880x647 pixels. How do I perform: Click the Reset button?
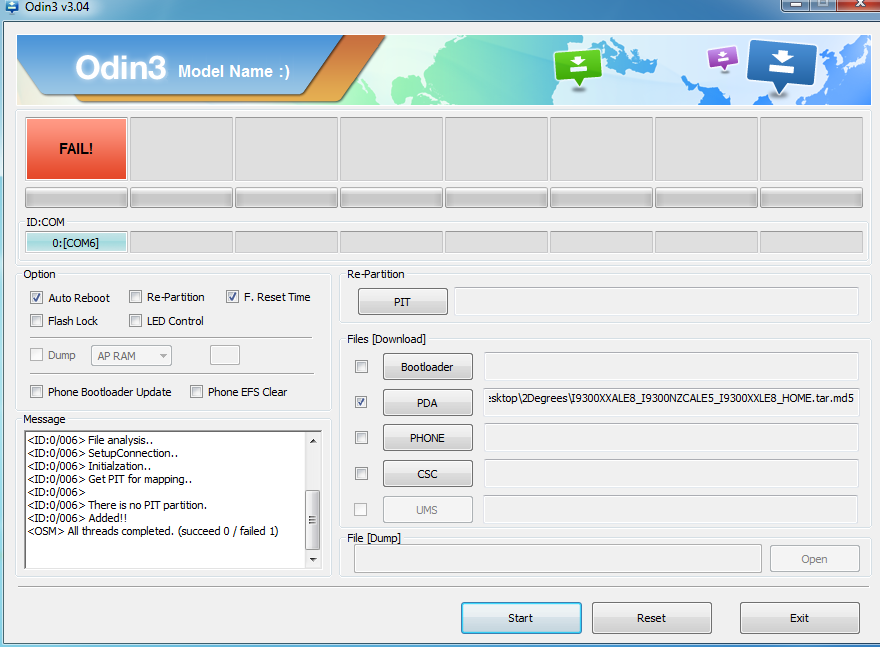point(652,618)
